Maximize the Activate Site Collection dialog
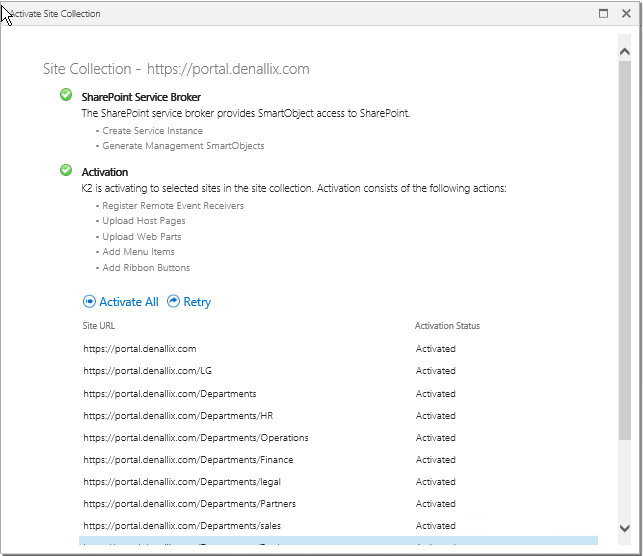 [603, 14]
